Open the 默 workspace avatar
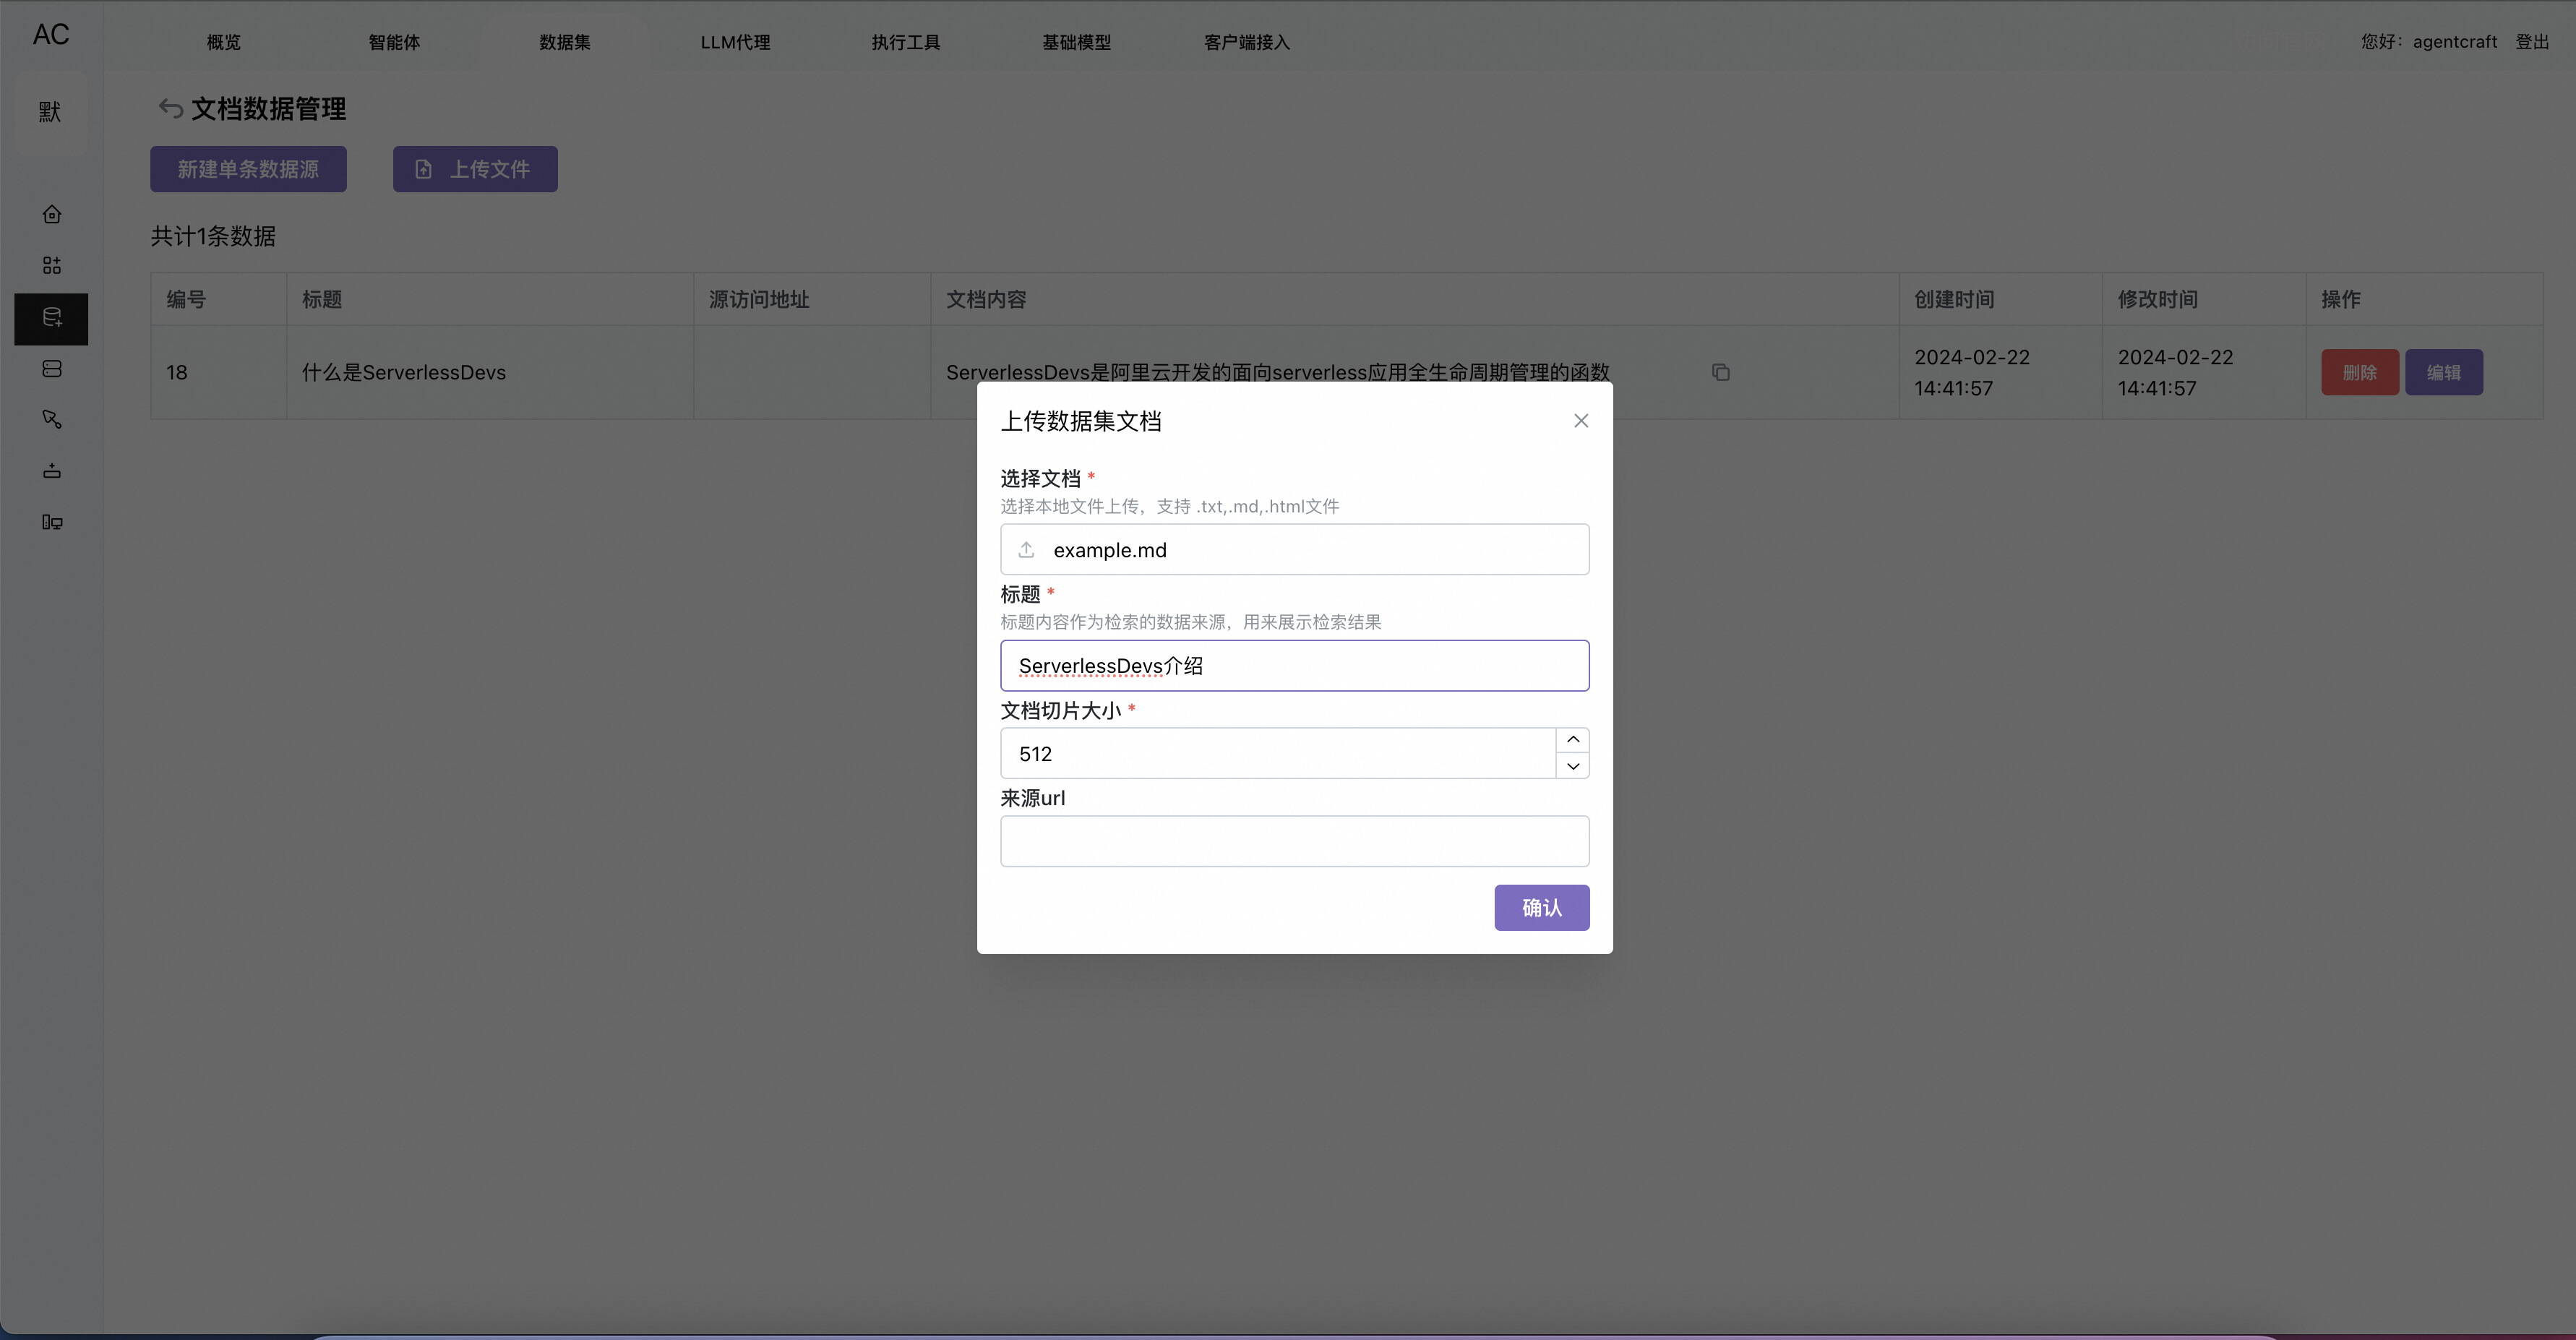 pos(51,111)
